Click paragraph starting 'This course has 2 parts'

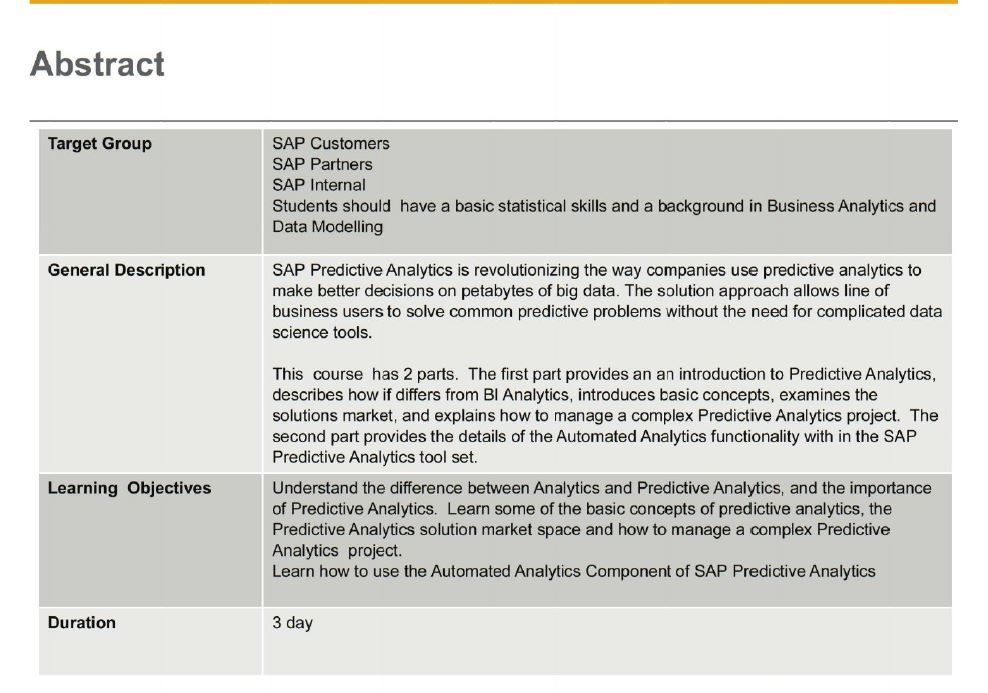point(606,416)
